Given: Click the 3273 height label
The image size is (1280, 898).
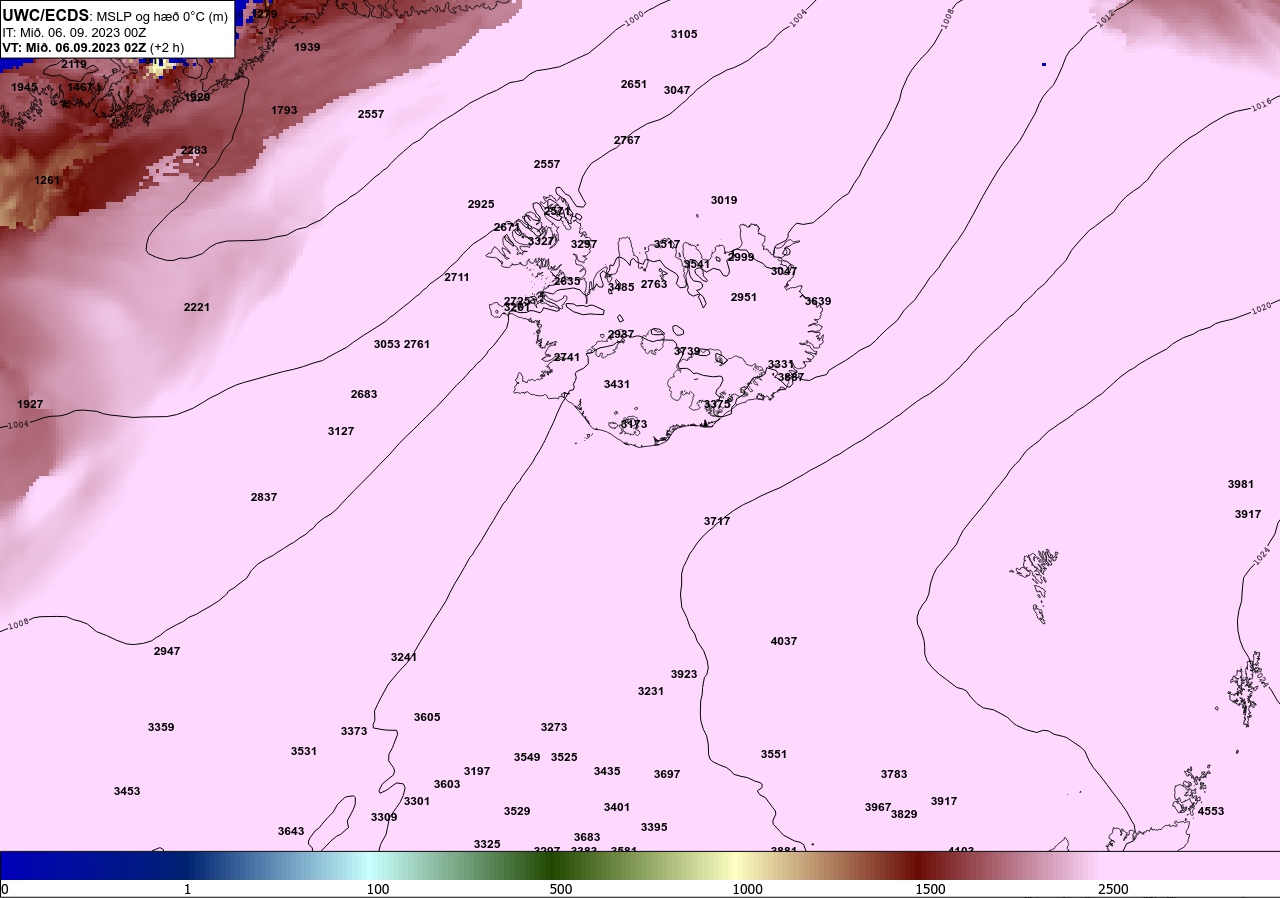Looking at the screenshot, I should [554, 727].
